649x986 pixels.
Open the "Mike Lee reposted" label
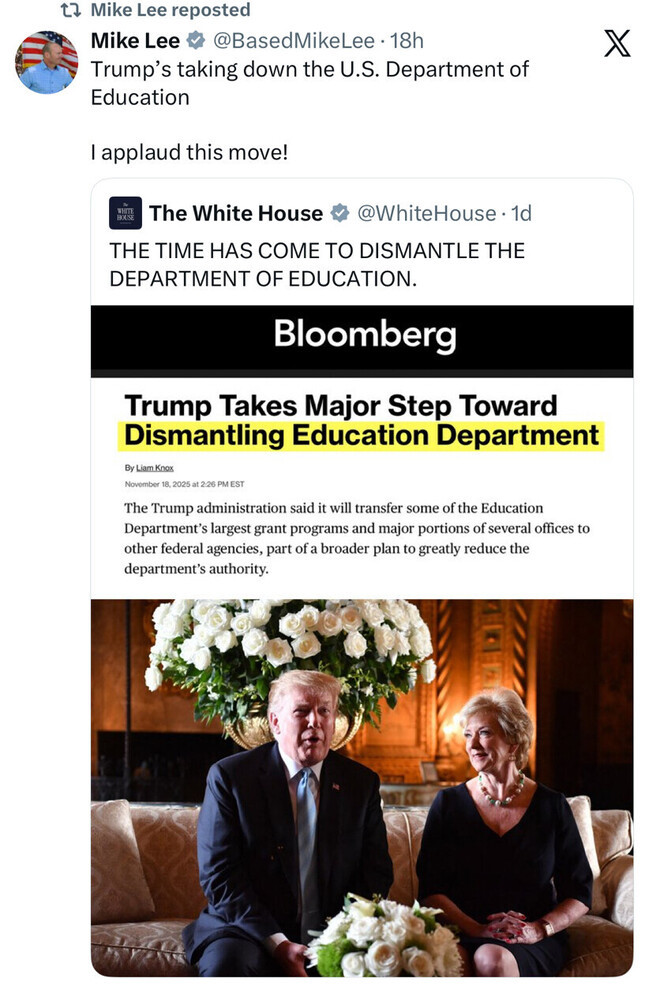[171, 11]
